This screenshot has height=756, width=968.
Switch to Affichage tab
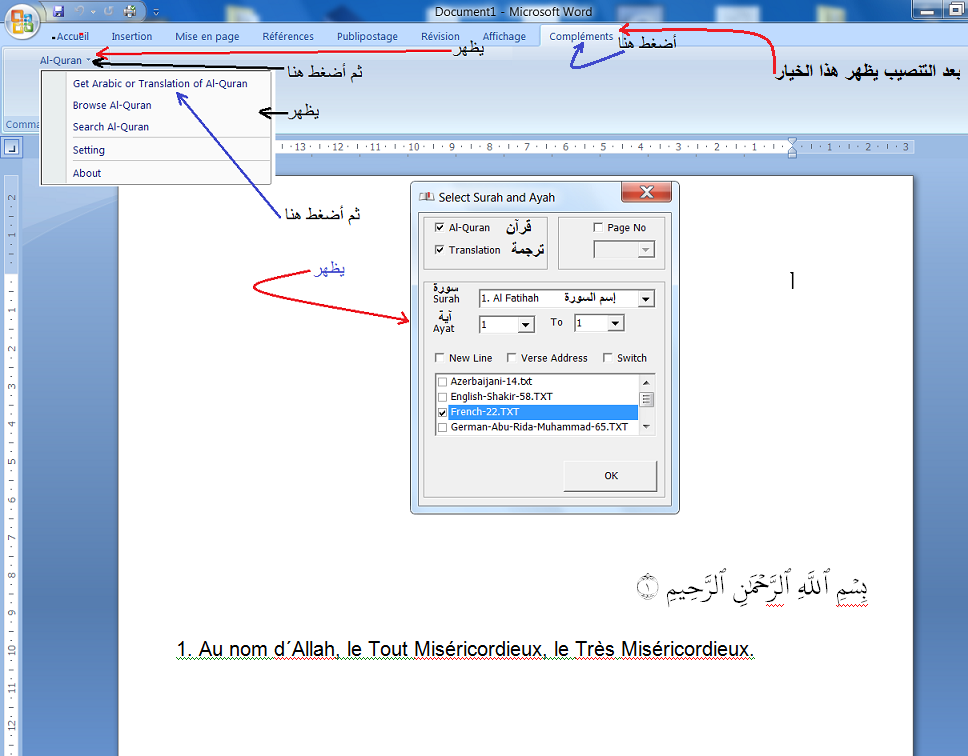click(x=504, y=36)
